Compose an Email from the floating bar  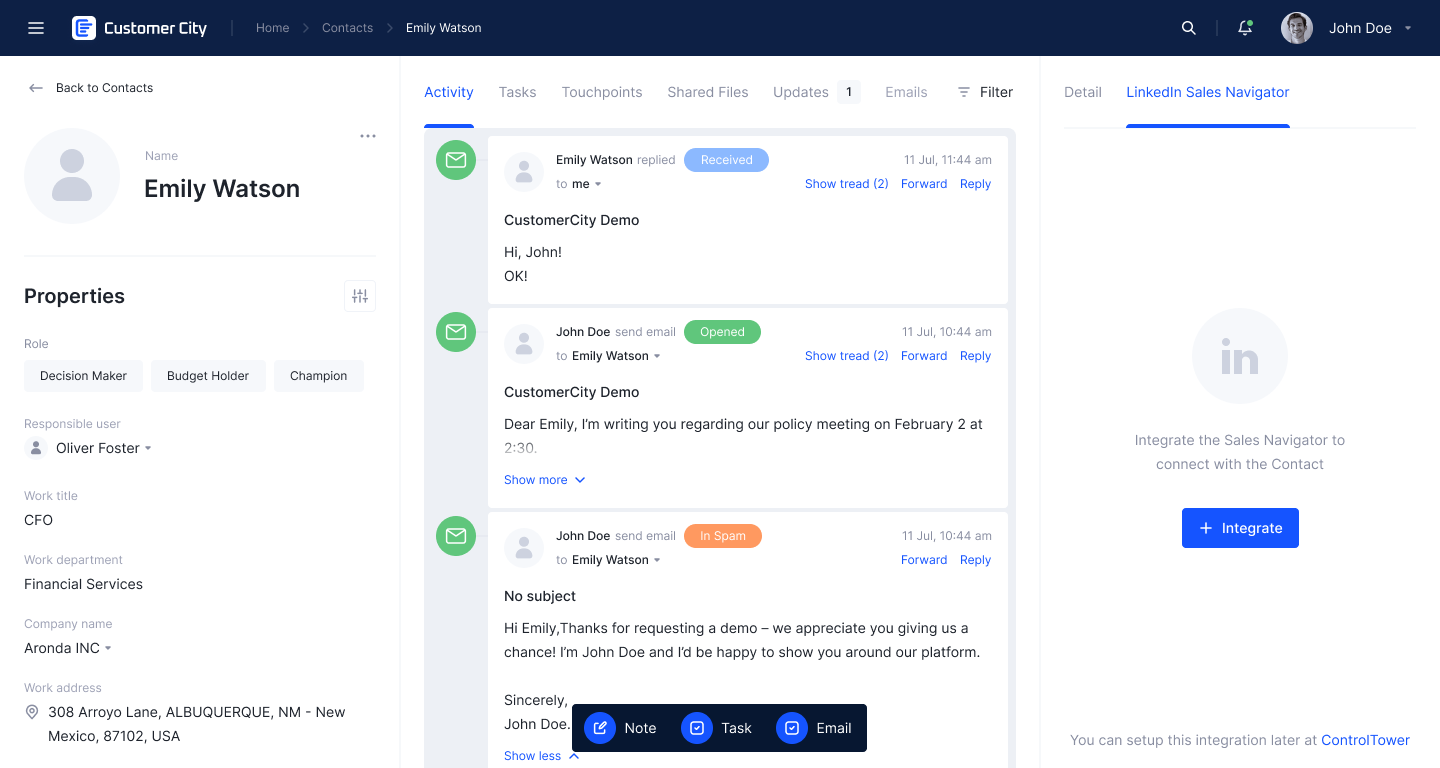[x=814, y=728]
